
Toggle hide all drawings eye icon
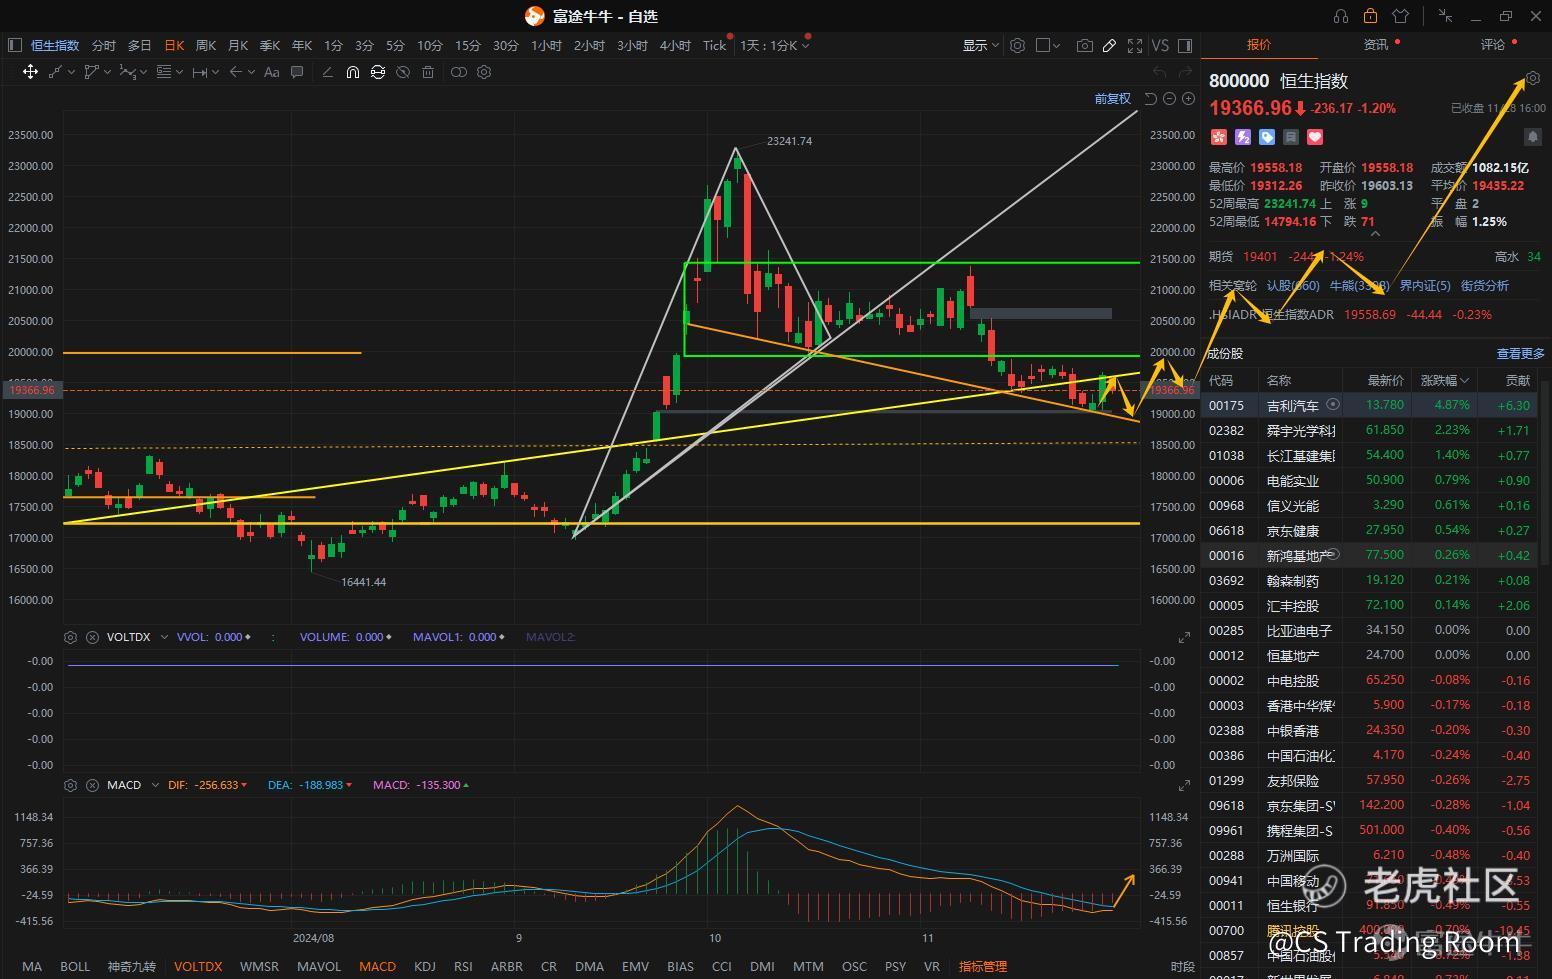click(x=403, y=72)
